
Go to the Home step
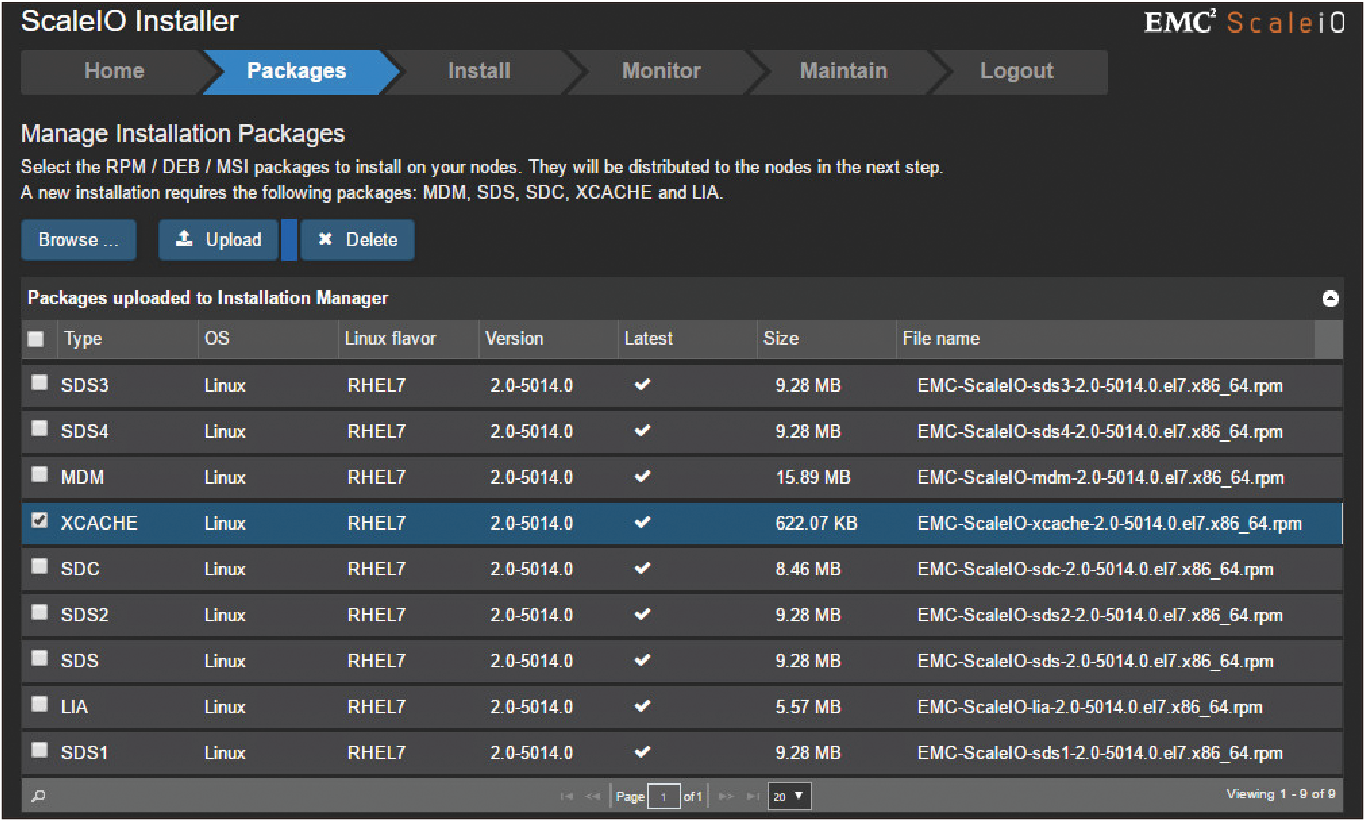click(114, 71)
